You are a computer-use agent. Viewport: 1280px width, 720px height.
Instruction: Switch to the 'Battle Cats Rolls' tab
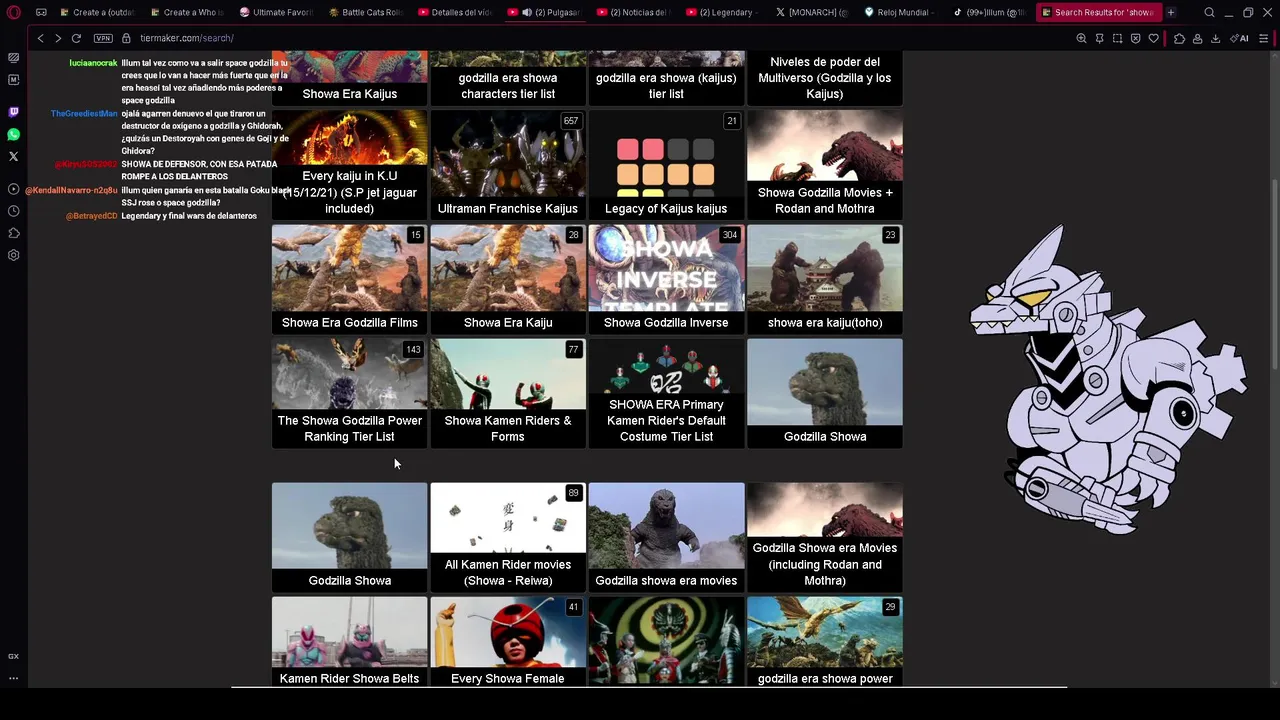pyautogui.click(x=367, y=12)
